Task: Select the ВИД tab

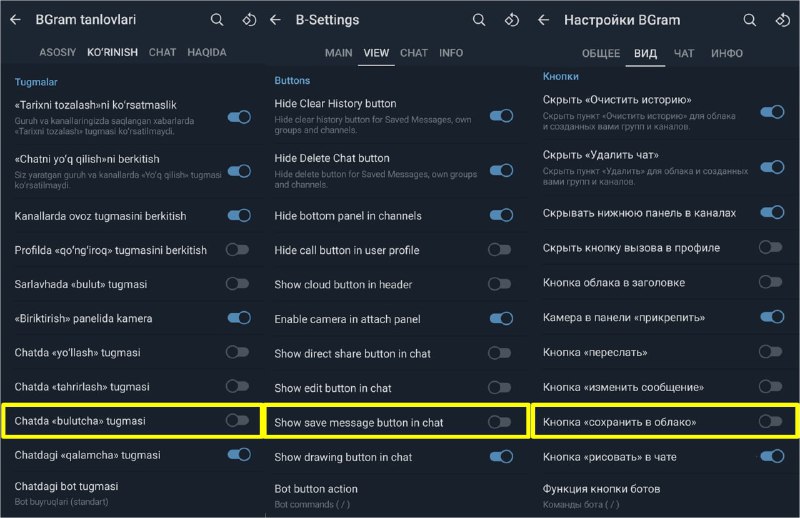Action: (645, 53)
